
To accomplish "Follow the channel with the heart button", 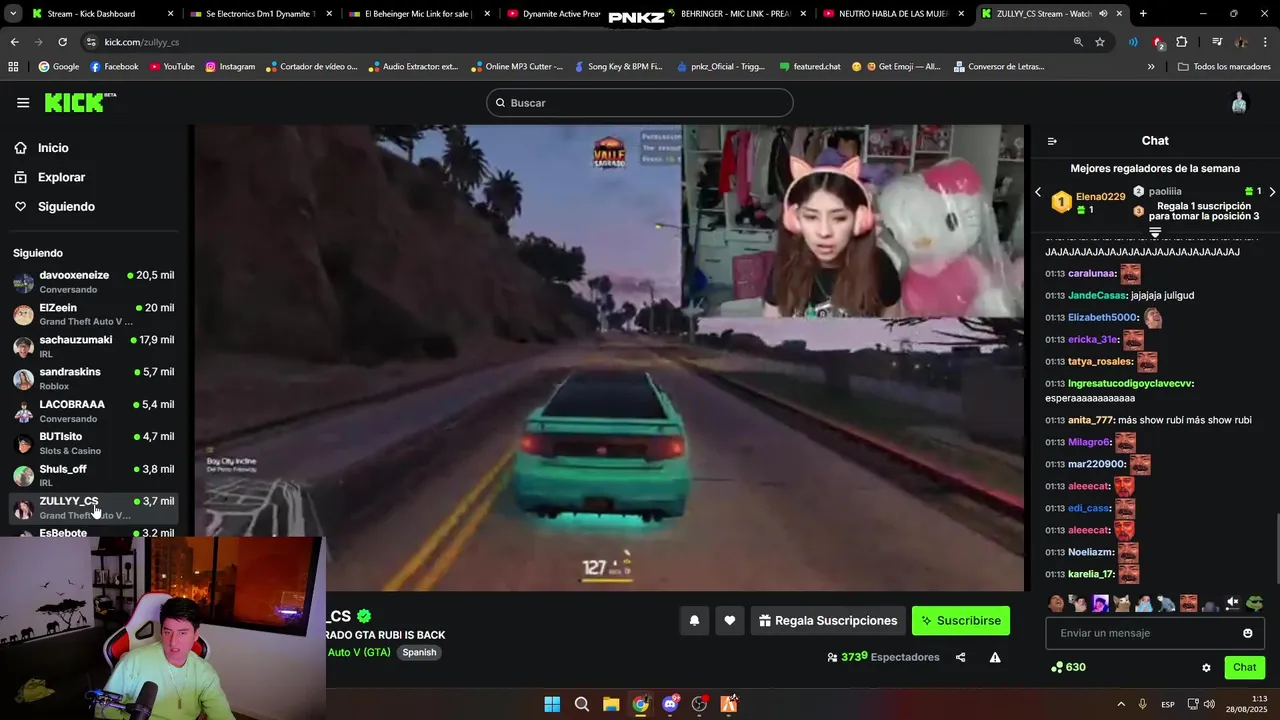I will pos(730,621).
